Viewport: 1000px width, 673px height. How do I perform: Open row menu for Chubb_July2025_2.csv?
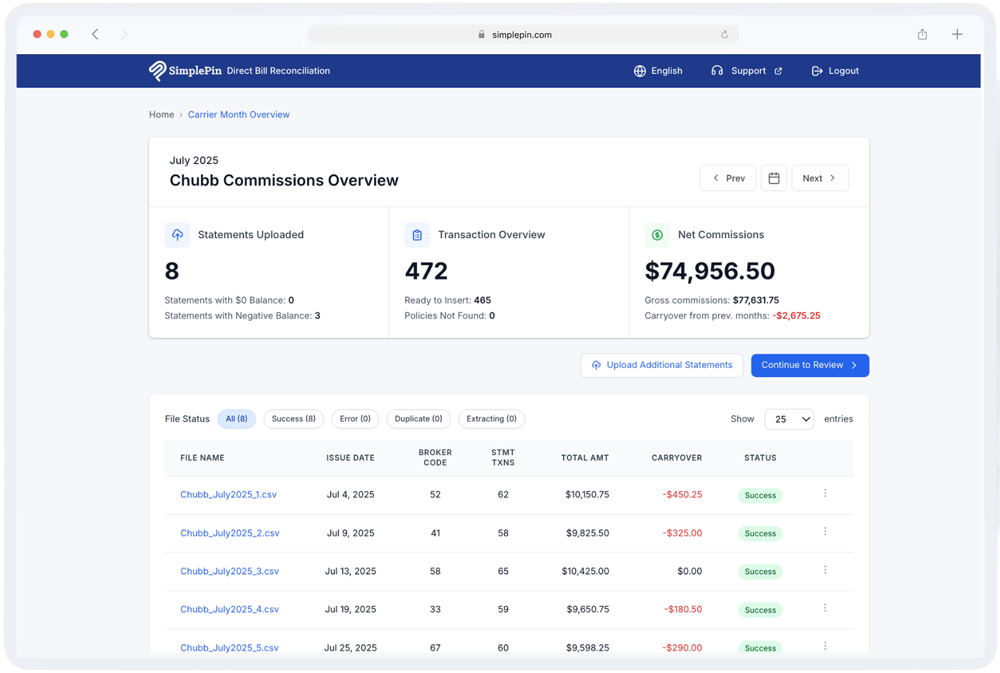(x=825, y=531)
